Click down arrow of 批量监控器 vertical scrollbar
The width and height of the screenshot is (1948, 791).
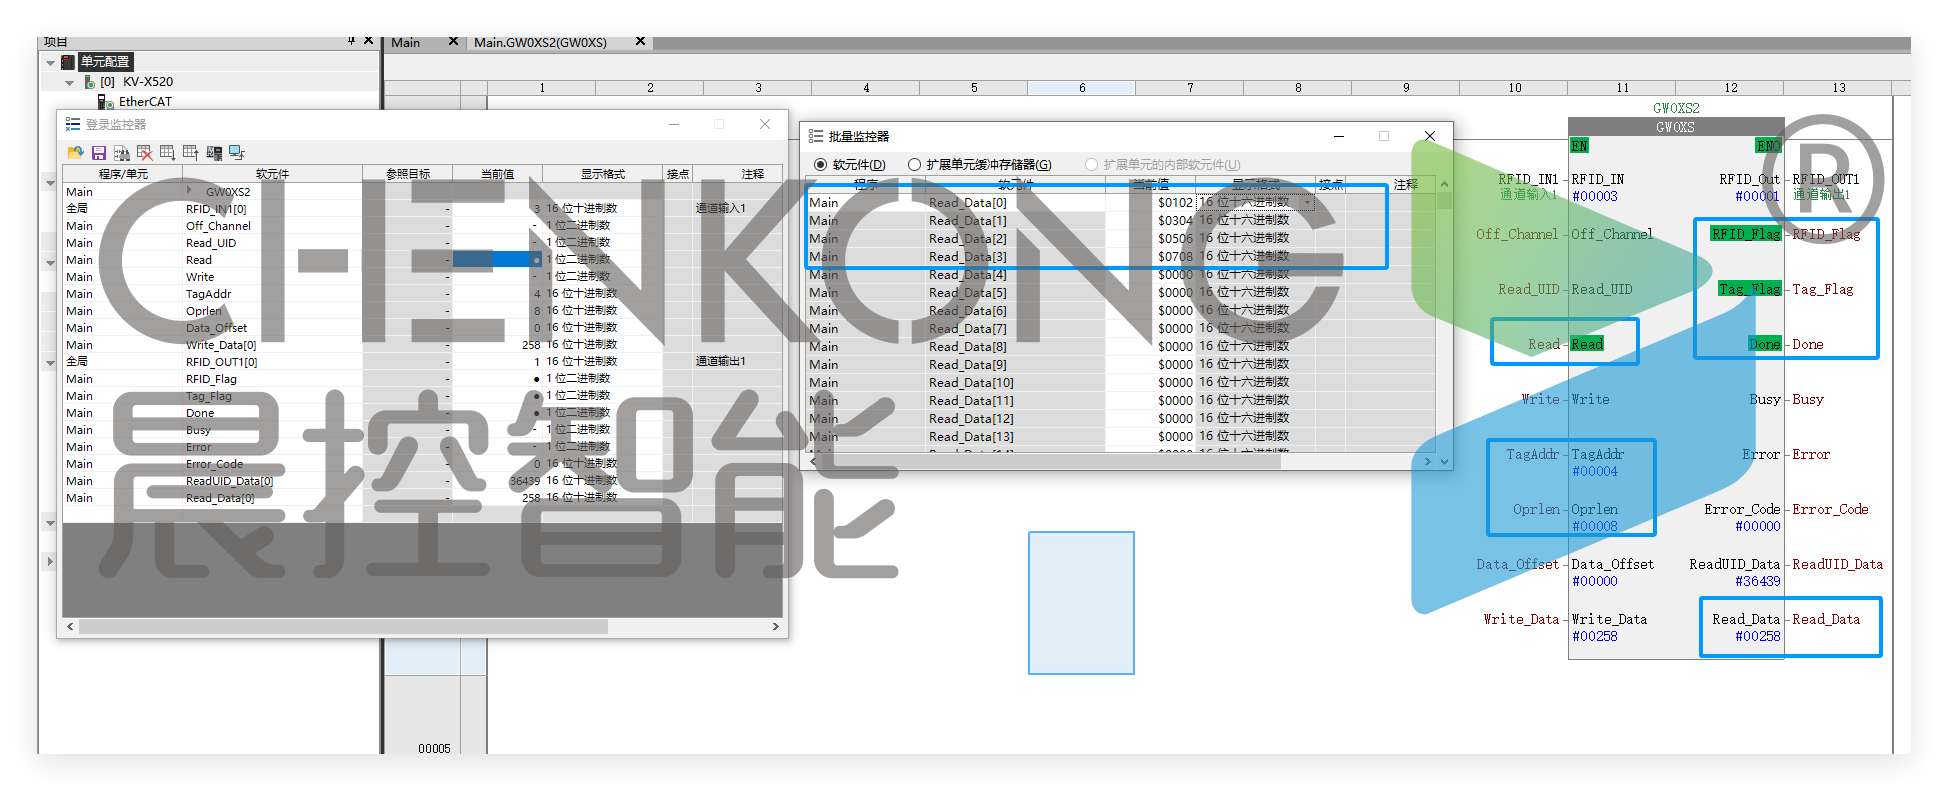point(1444,461)
